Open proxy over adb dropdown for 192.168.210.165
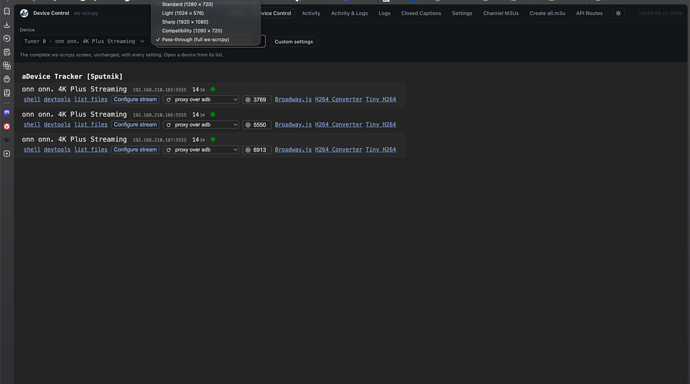 pos(201,100)
